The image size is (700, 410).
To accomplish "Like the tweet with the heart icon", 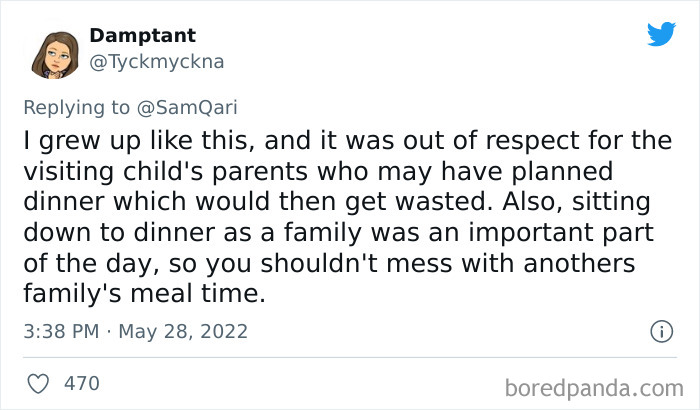I will tap(38, 382).
